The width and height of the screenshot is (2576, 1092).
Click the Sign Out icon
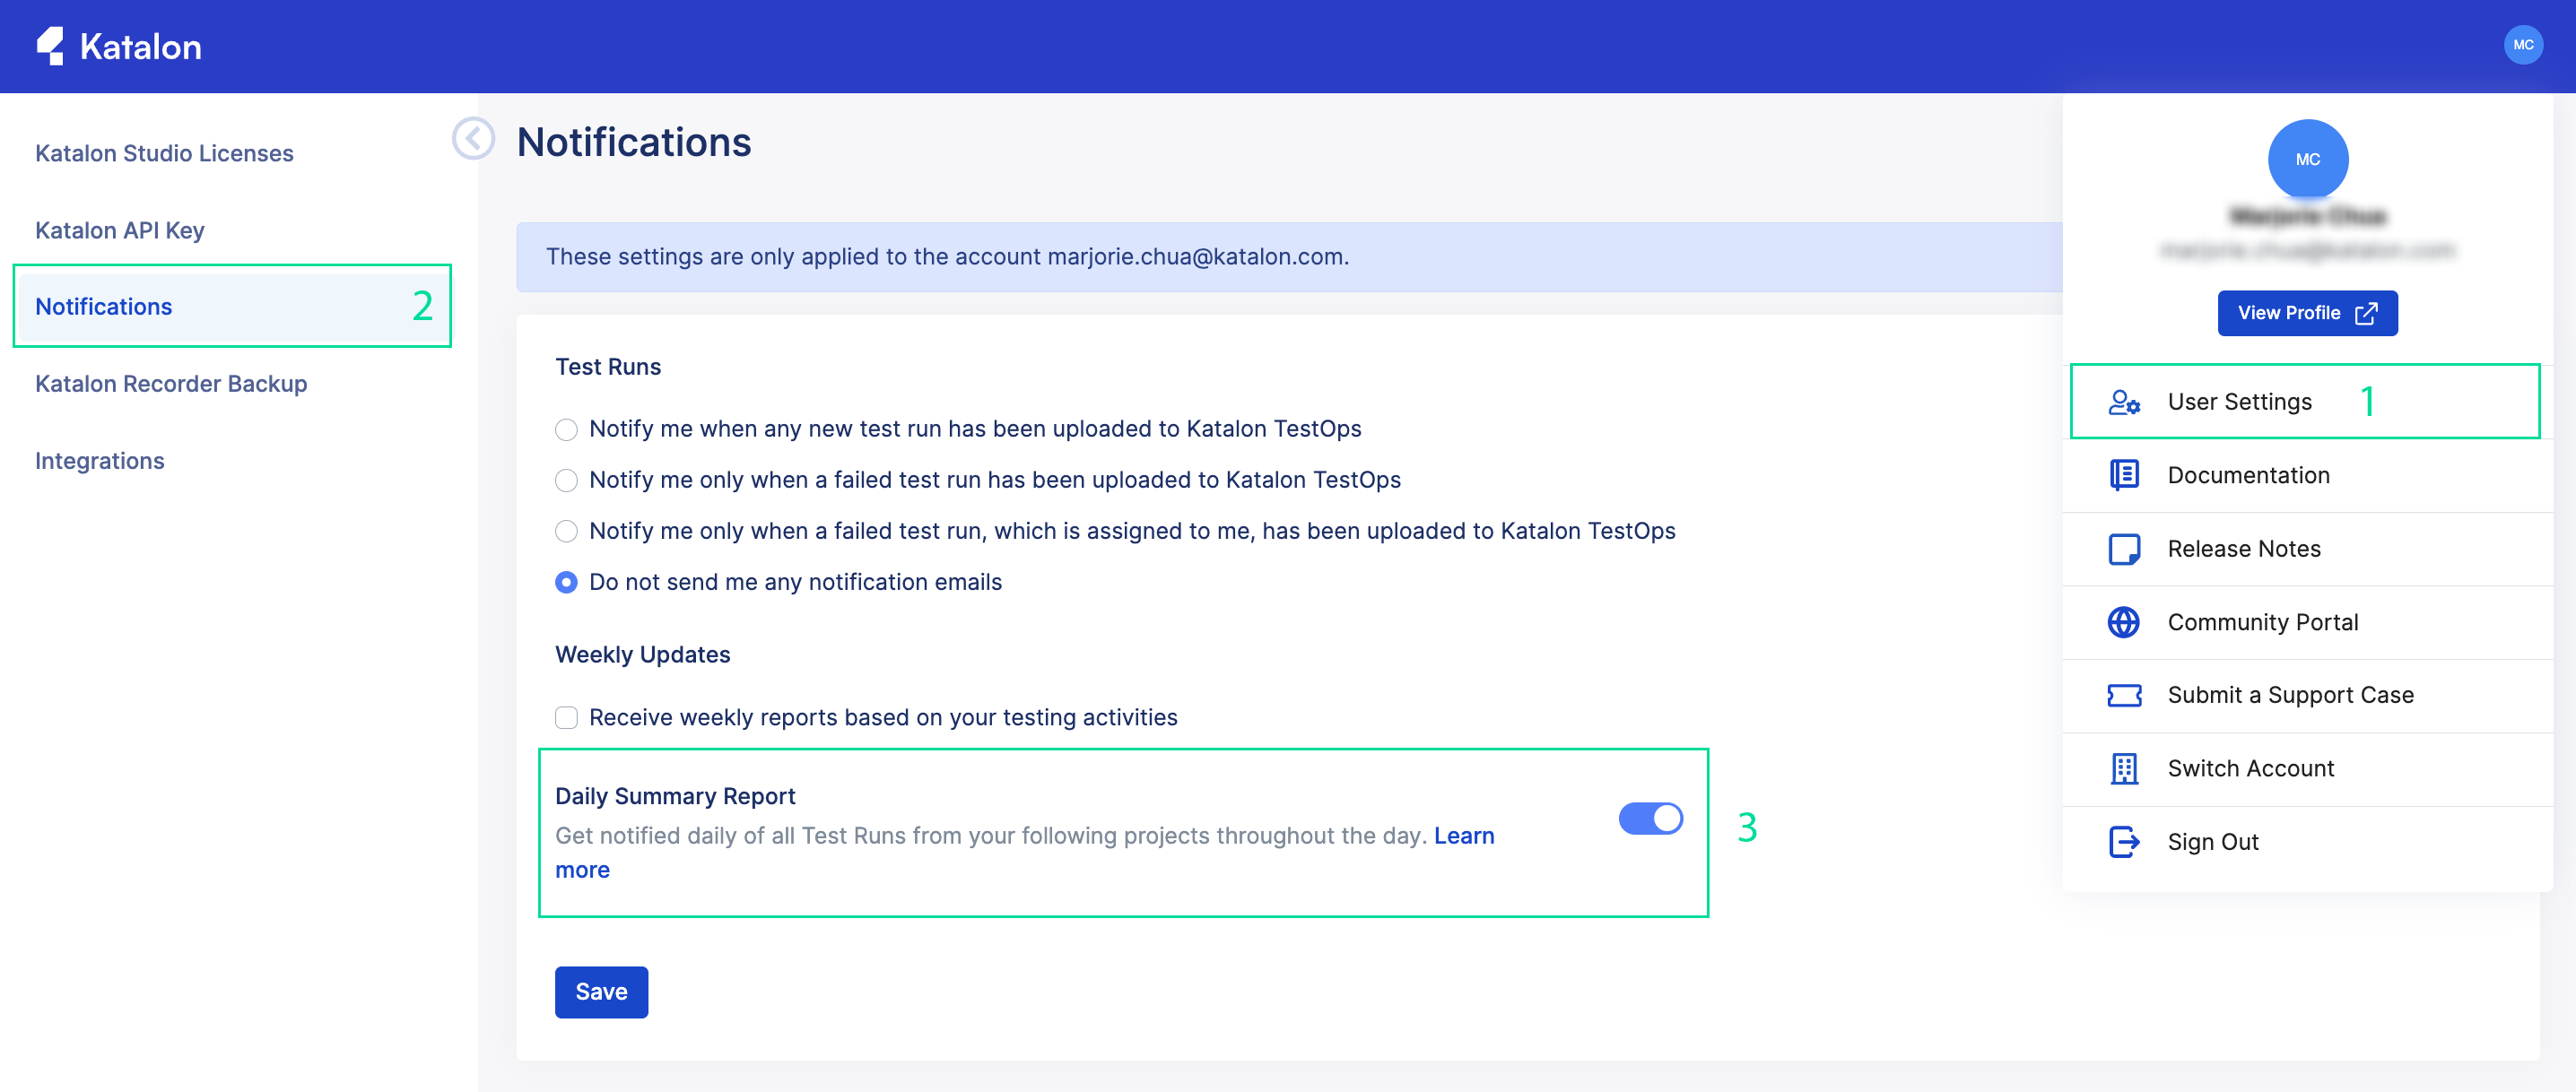(2122, 841)
